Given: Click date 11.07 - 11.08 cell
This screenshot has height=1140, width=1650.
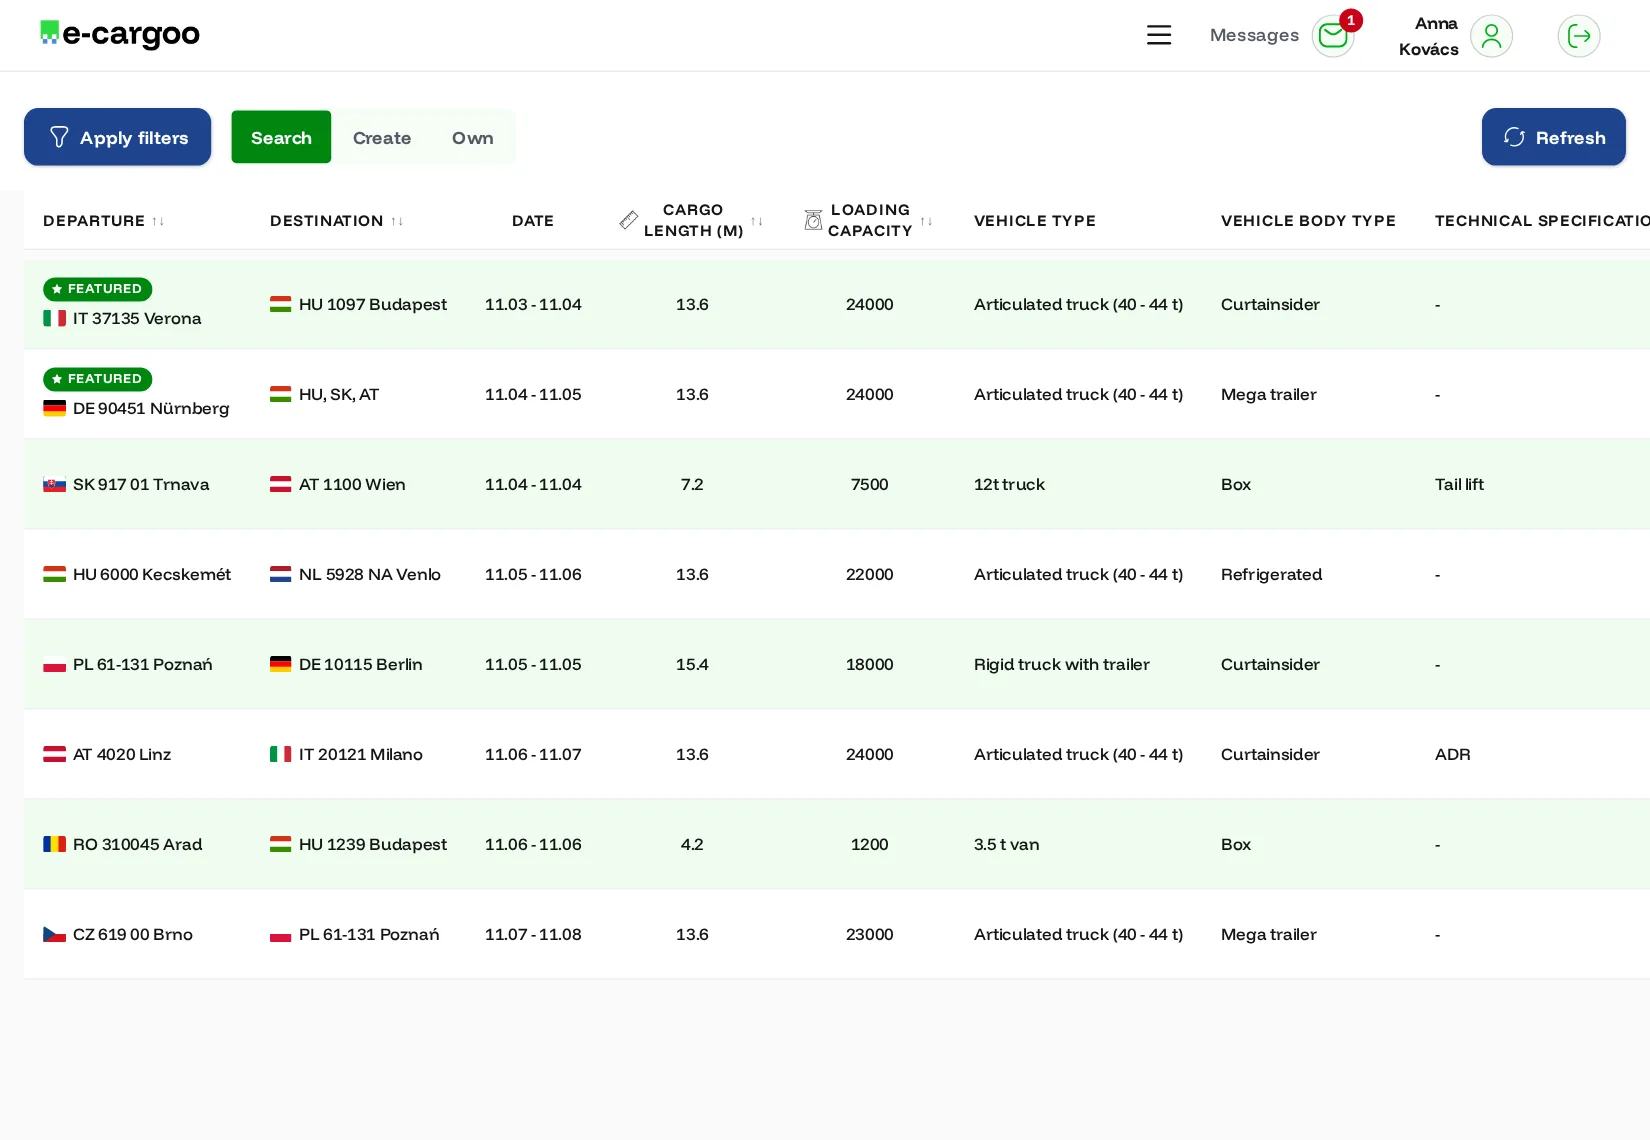Looking at the screenshot, I should (533, 934).
